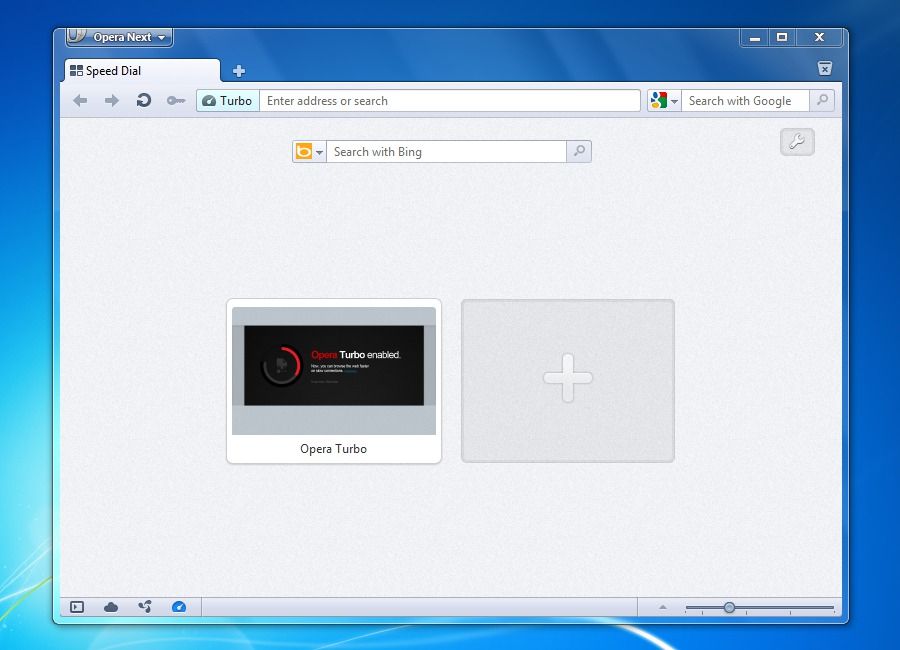The width and height of the screenshot is (900, 650).
Task: Open a new tab with the plus
Action: (x=238, y=71)
